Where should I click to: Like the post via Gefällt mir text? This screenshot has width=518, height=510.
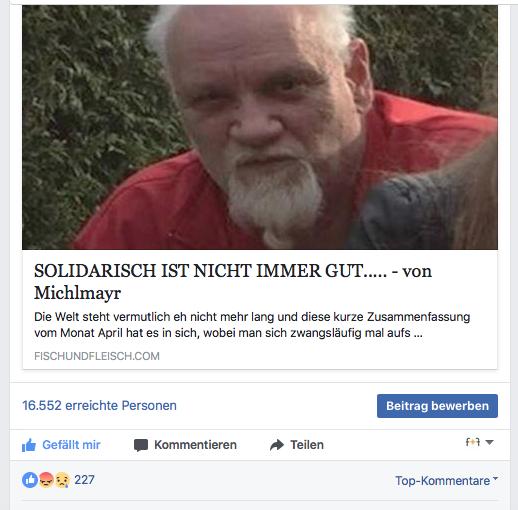pyautogui.click(x=71, y=445)
